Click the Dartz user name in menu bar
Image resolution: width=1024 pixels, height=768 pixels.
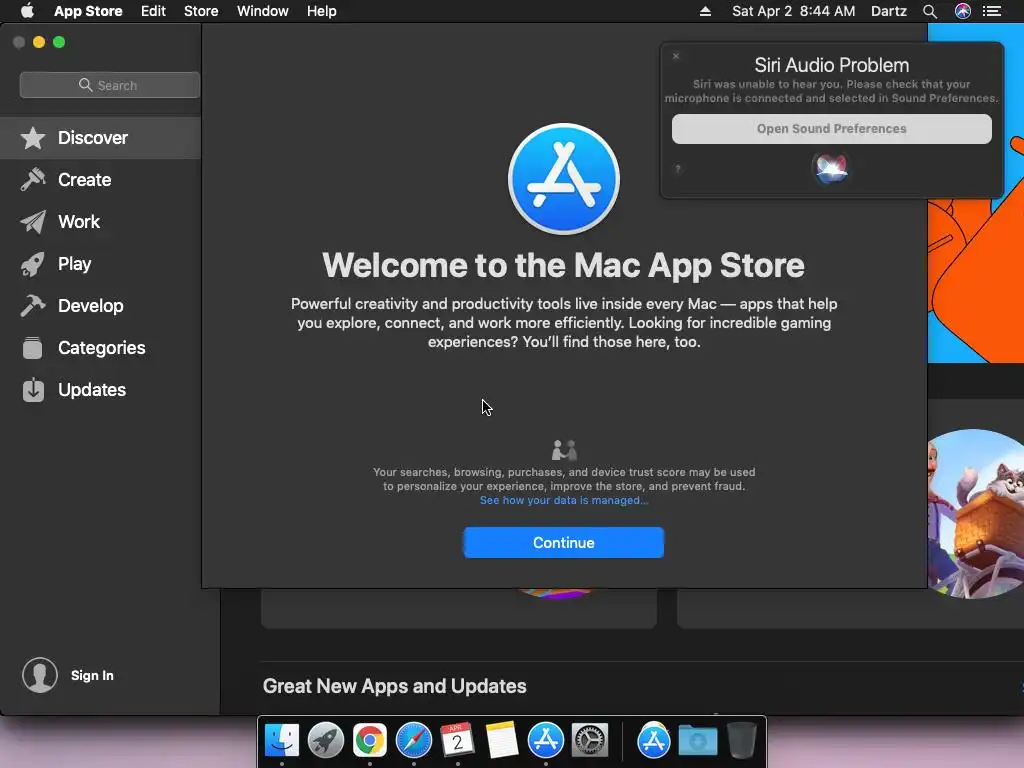889,11
